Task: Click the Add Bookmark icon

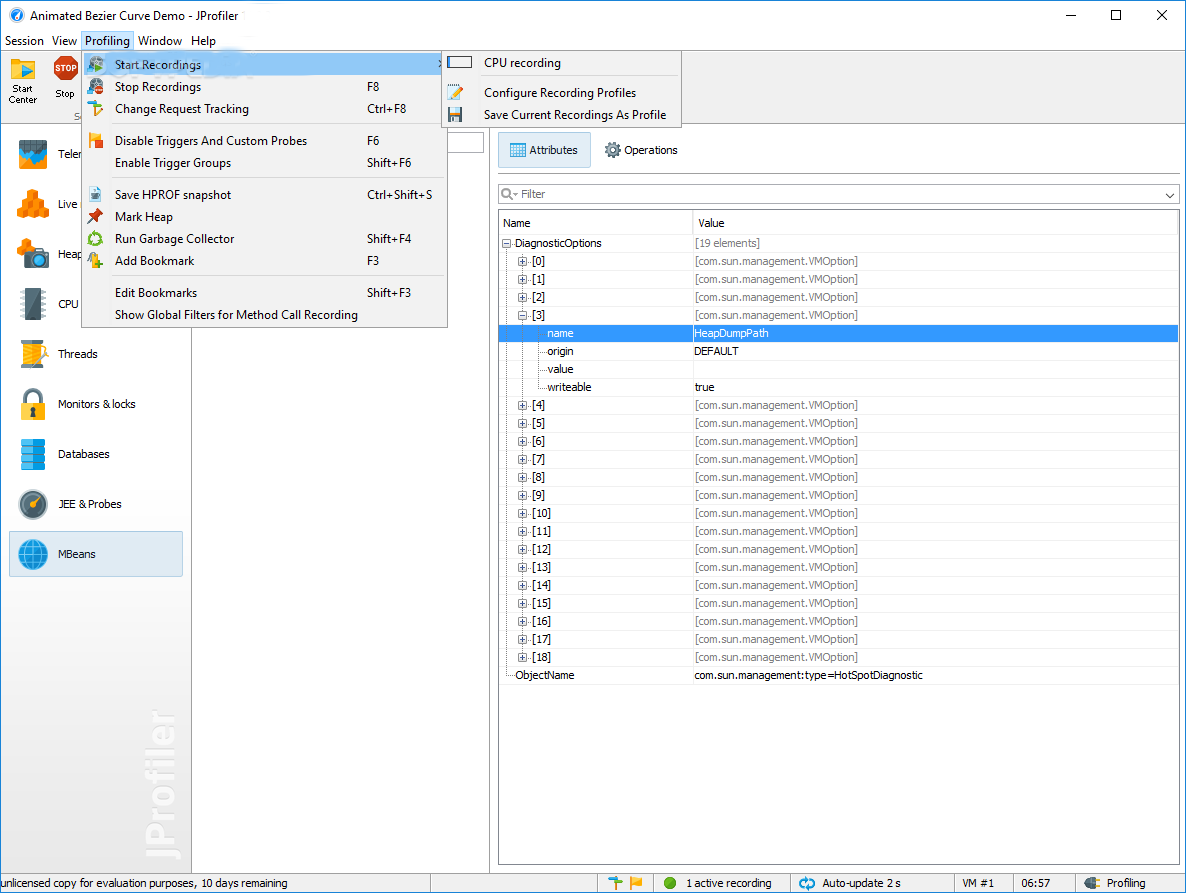Action: (95, 260)
